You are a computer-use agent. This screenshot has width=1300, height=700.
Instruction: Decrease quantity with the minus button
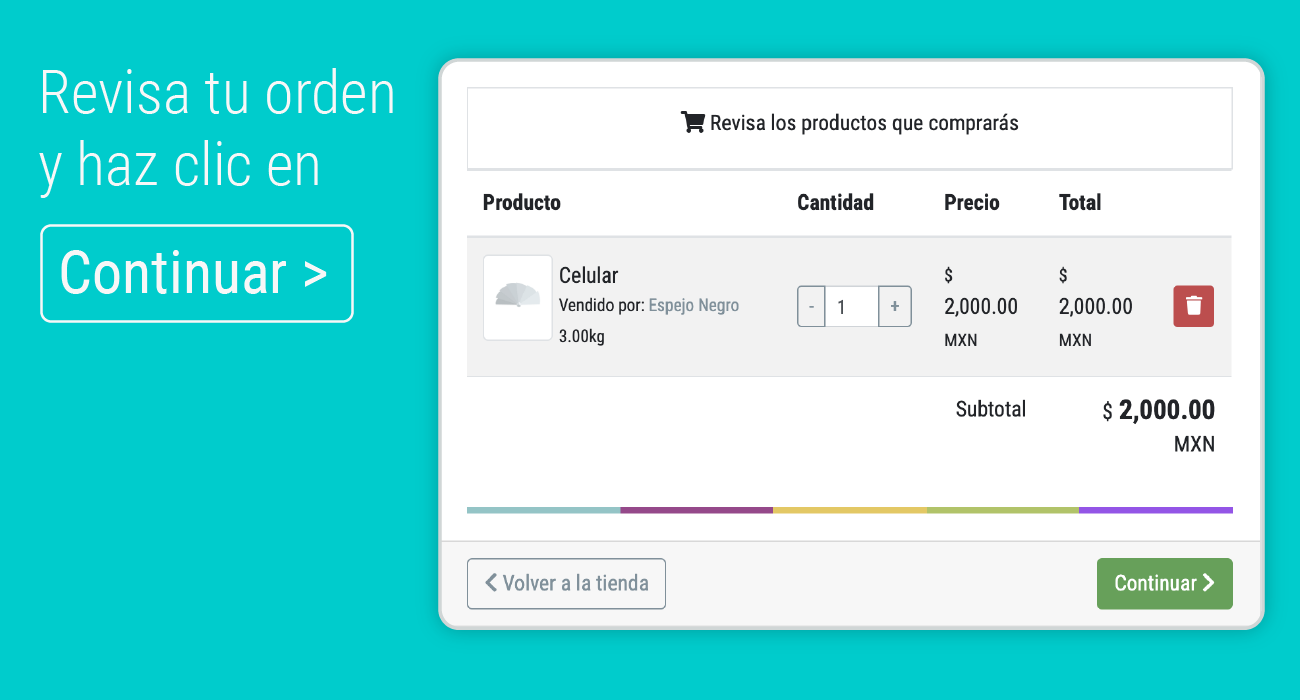[811, 306]
